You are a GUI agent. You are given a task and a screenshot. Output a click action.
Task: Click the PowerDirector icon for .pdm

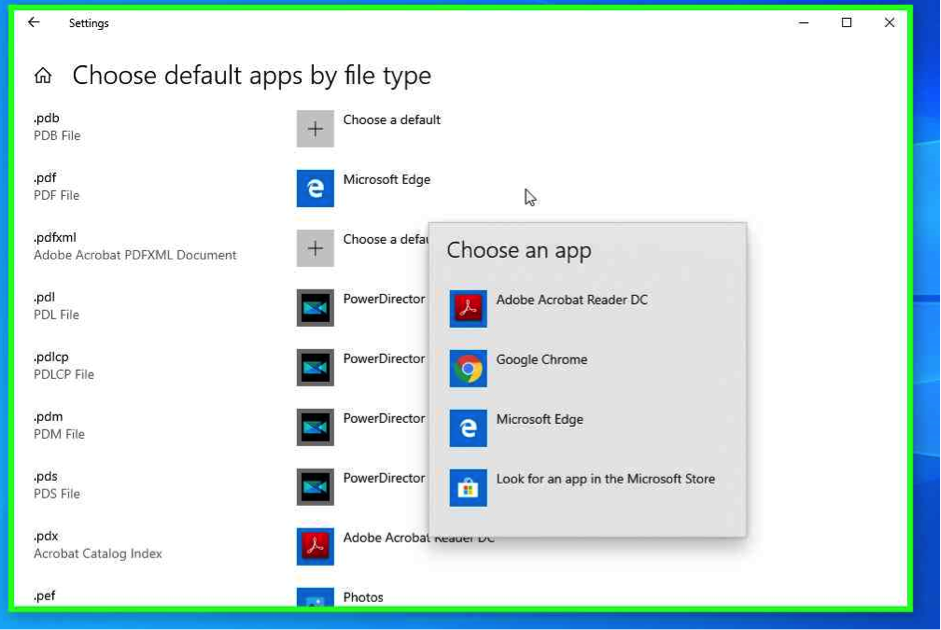click(x=315, y=427)
